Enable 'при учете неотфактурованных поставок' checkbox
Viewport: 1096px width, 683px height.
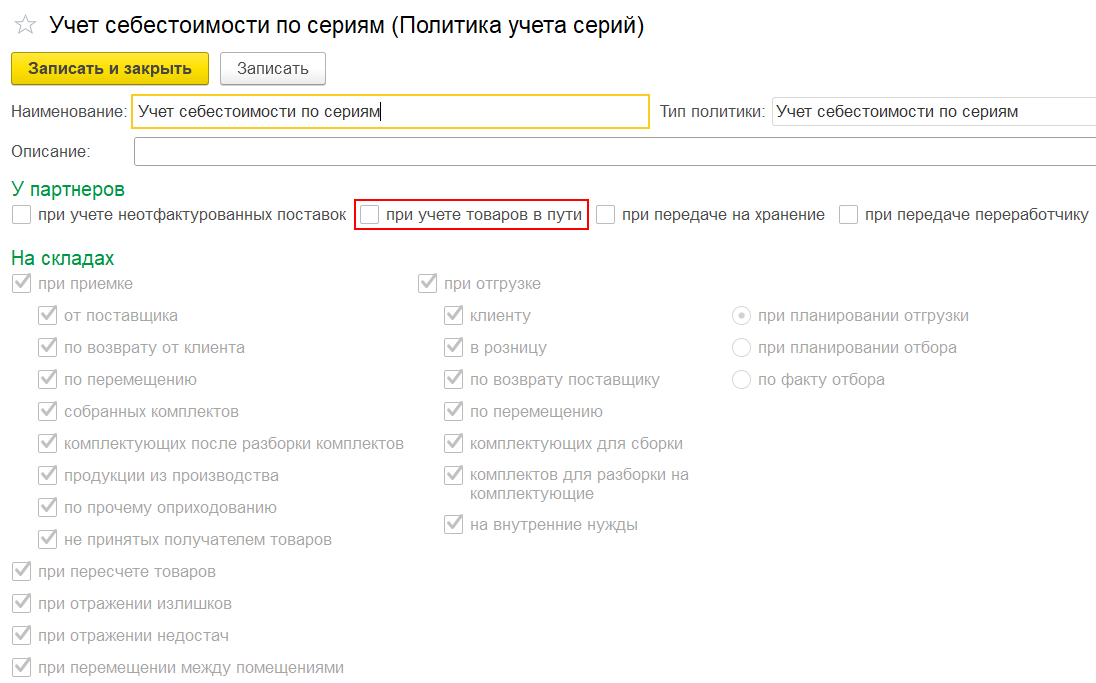(x=22, y=214)
